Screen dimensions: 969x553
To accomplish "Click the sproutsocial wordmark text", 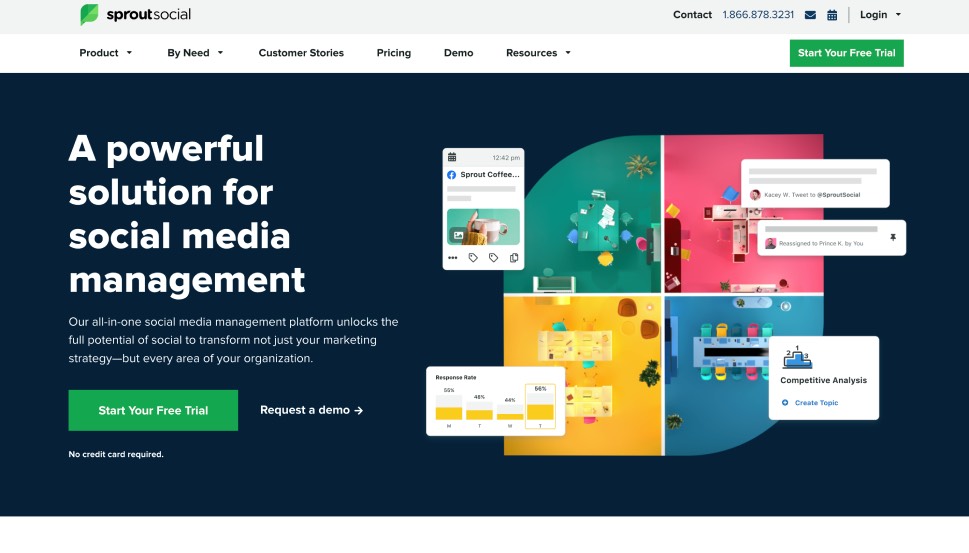I will (149, 15).
